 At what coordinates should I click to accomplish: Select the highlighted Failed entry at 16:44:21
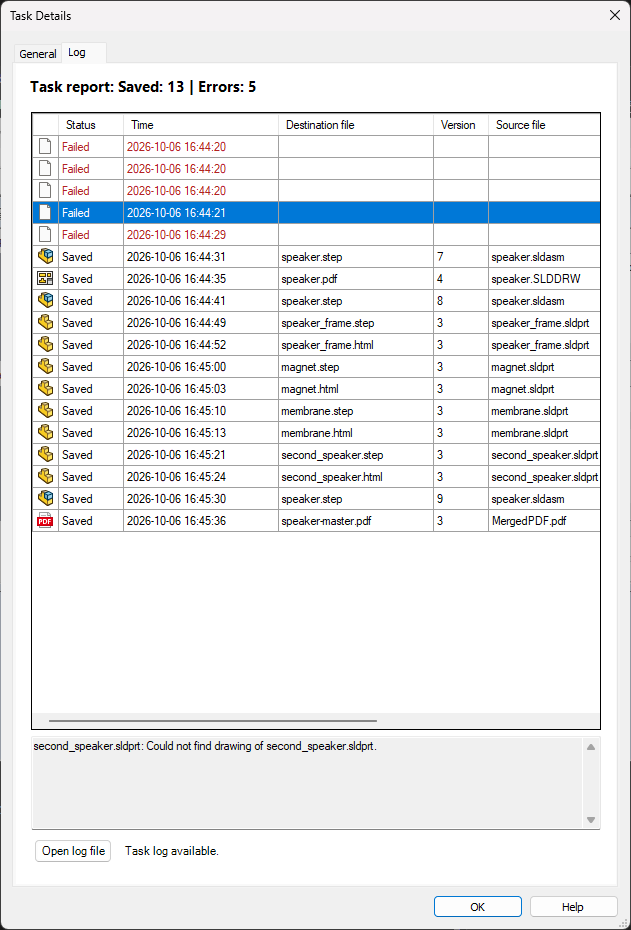click(x=316, y=212)
